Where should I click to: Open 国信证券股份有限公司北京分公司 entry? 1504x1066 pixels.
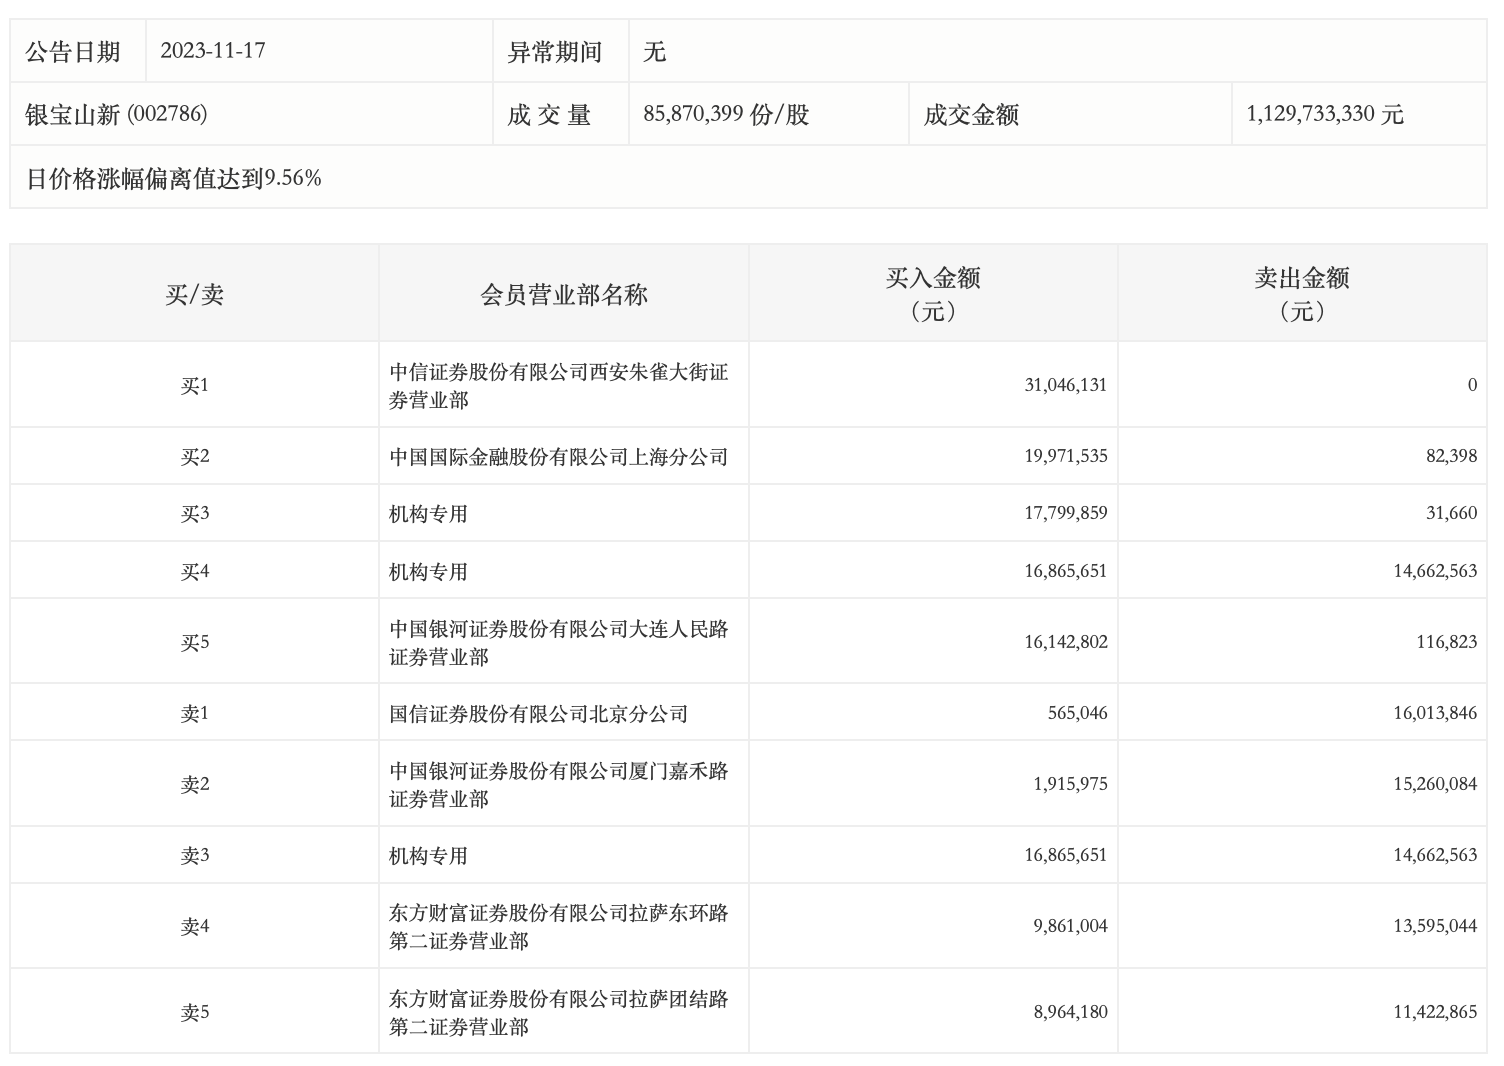538,714
